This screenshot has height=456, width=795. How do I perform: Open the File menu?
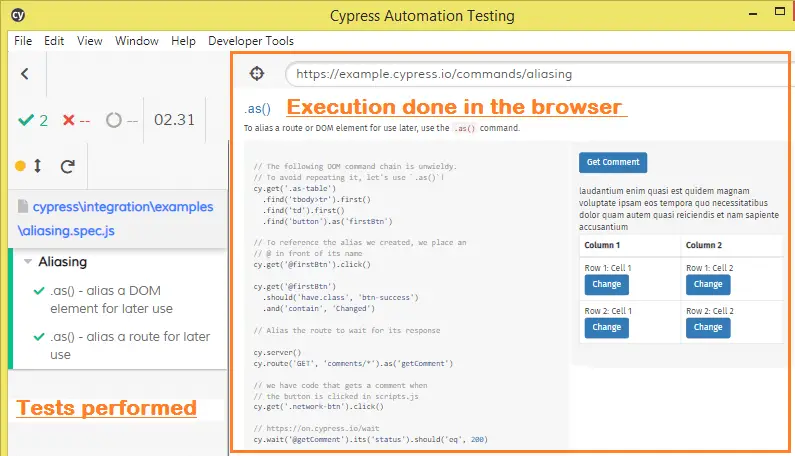click(23, 41)
